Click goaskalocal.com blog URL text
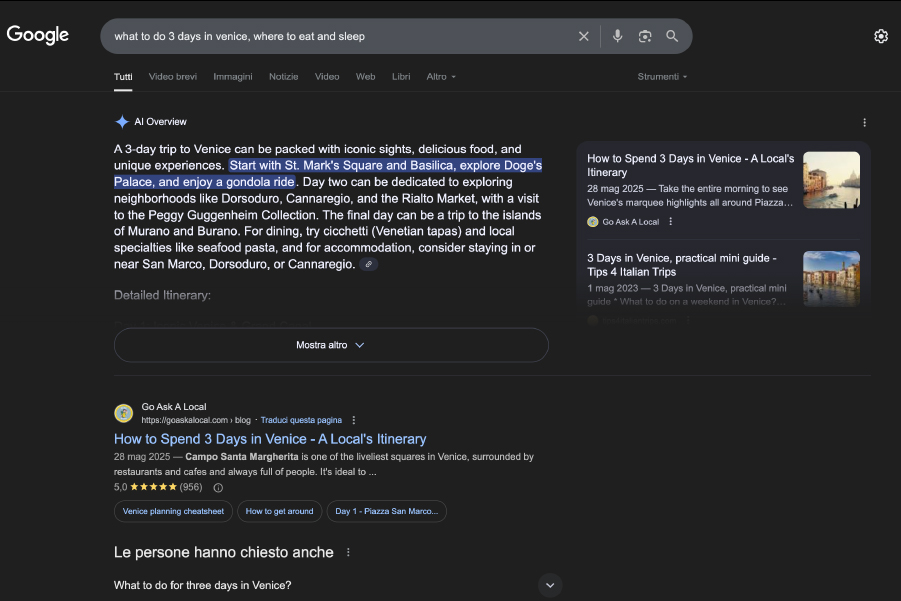 tap(196, 420)
